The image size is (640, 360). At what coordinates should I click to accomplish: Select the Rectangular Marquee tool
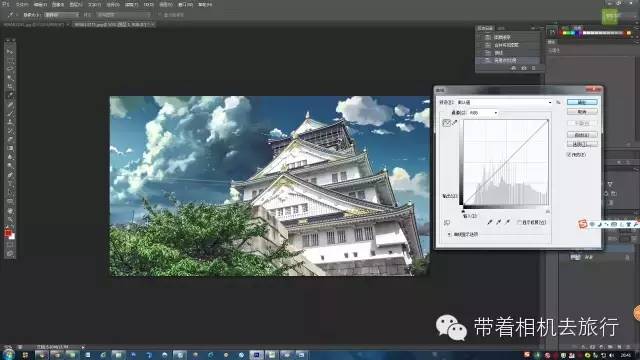coord(10,60)
